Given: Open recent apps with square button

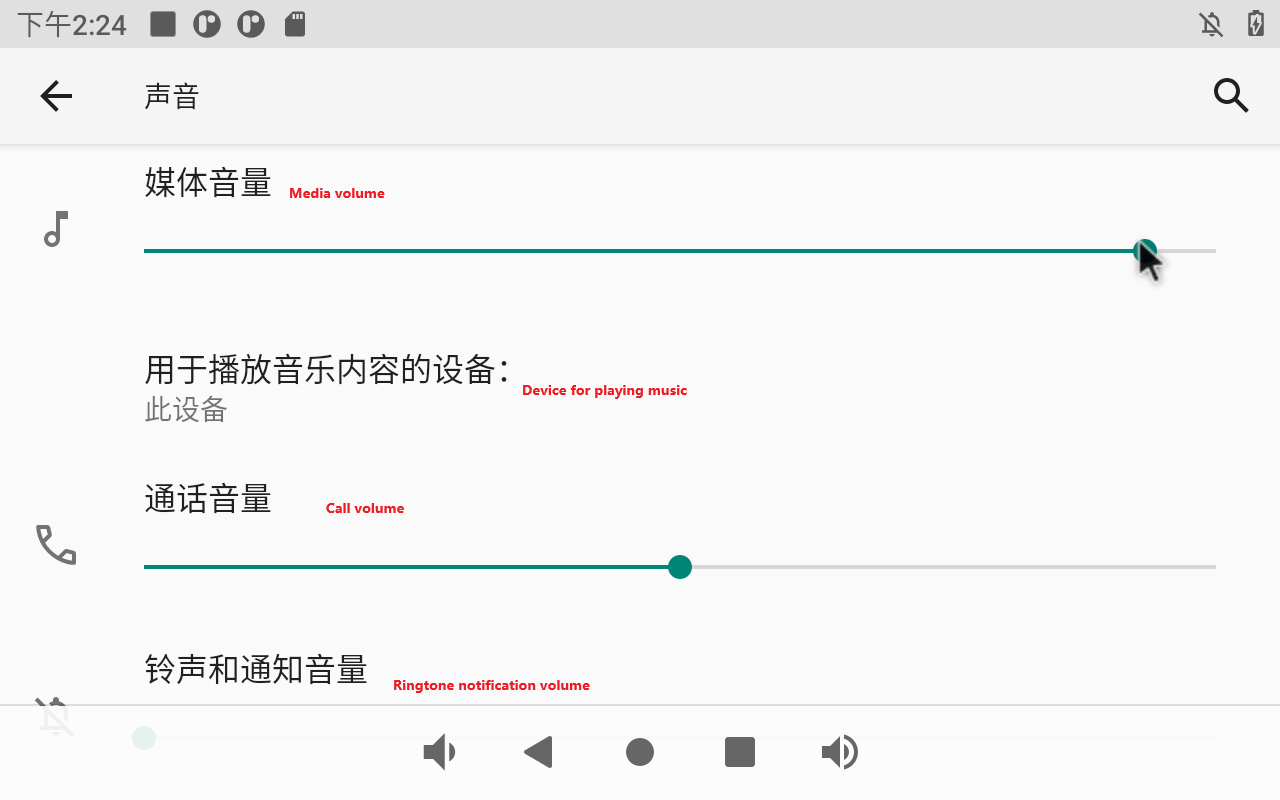Looking at the screenshot, I should point(740,752).
